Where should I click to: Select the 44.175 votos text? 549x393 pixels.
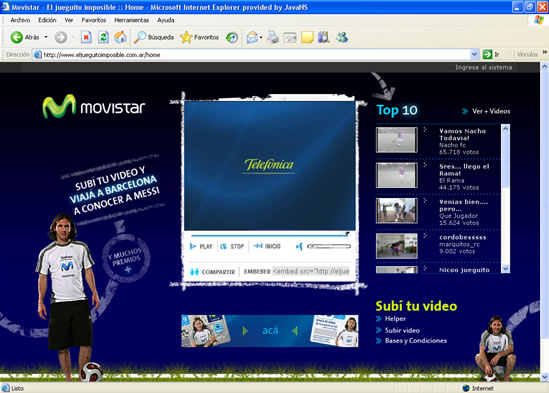coord(458,187)
